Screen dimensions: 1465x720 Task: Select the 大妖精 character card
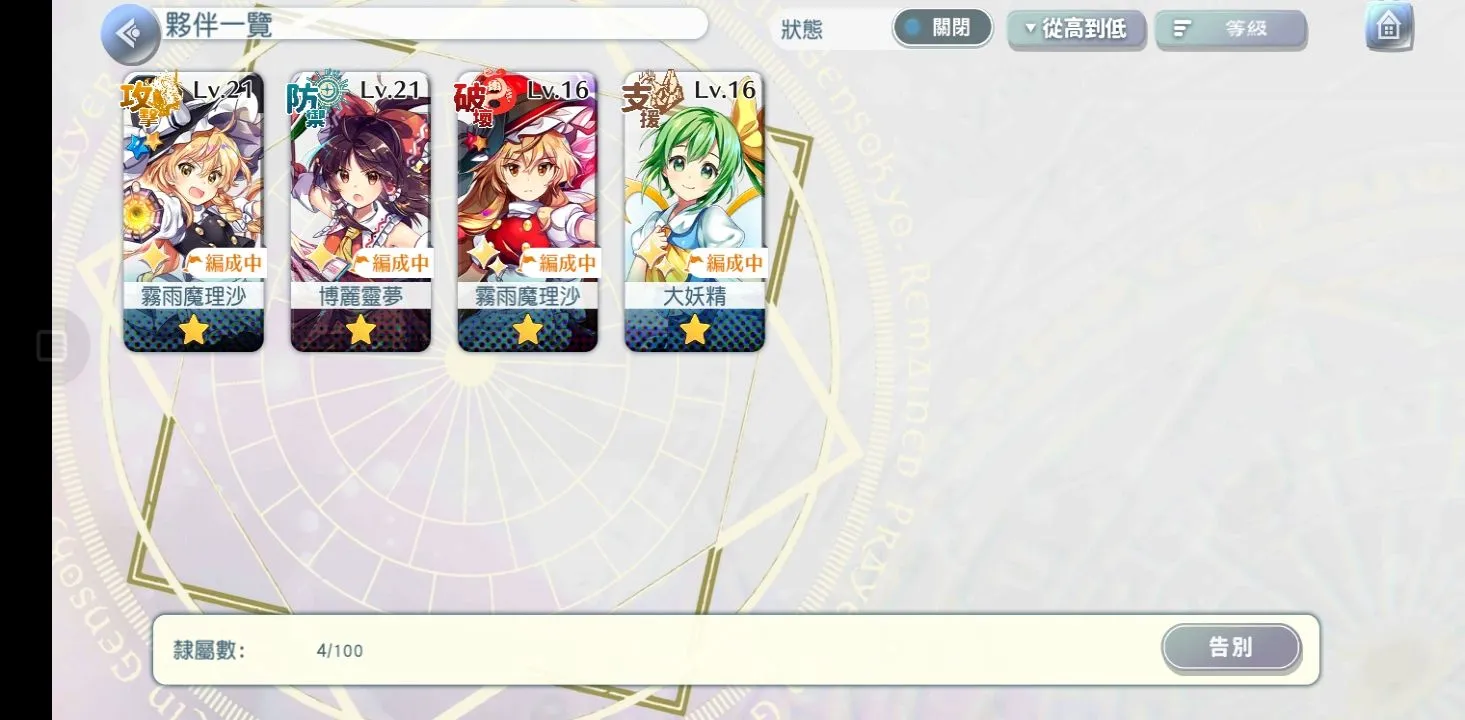tap(694, 211)
